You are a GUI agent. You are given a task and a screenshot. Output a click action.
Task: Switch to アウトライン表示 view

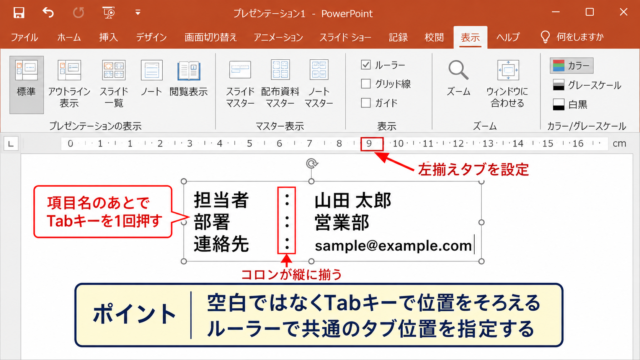tap(69, 84)
